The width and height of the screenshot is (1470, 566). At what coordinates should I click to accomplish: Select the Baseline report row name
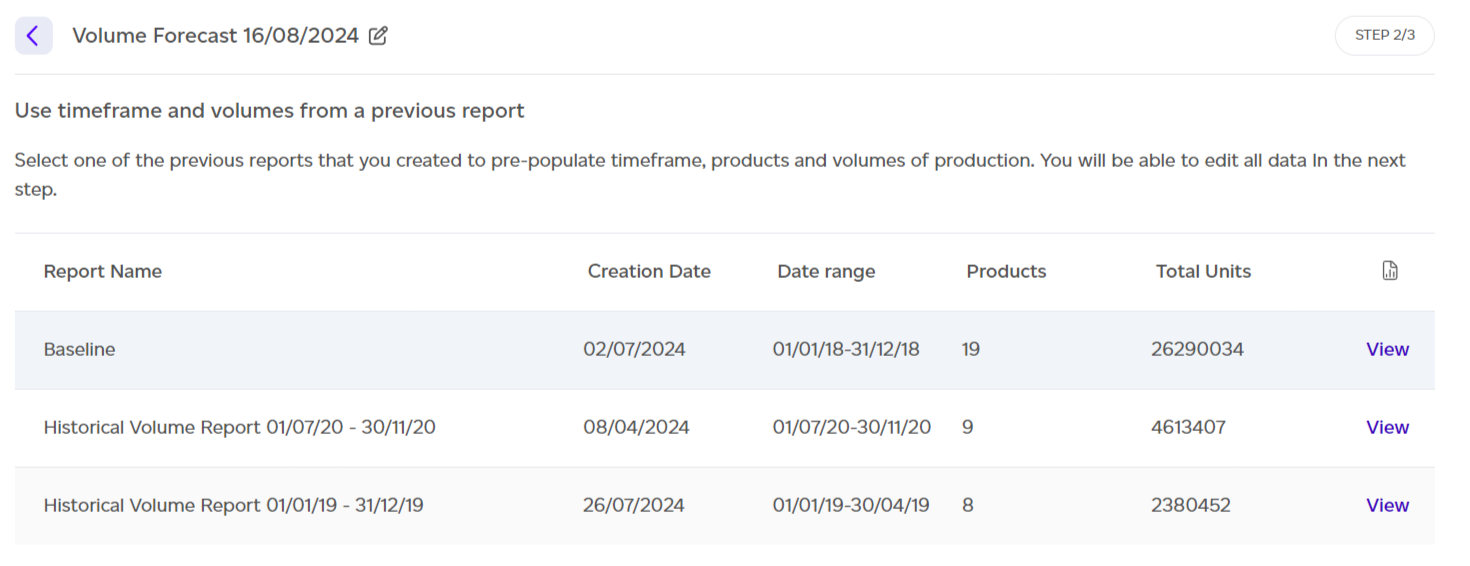pyautogui.click(x=79, y=349)
